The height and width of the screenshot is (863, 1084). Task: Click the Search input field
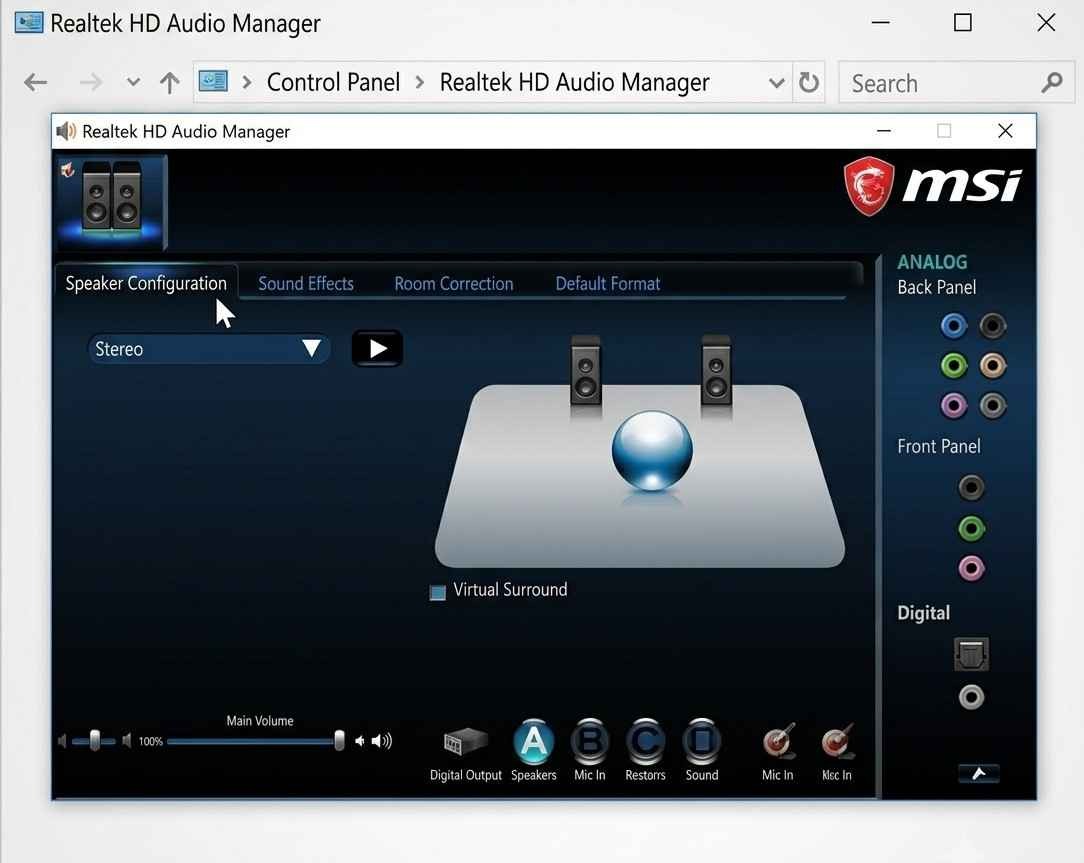pos(943,83)
